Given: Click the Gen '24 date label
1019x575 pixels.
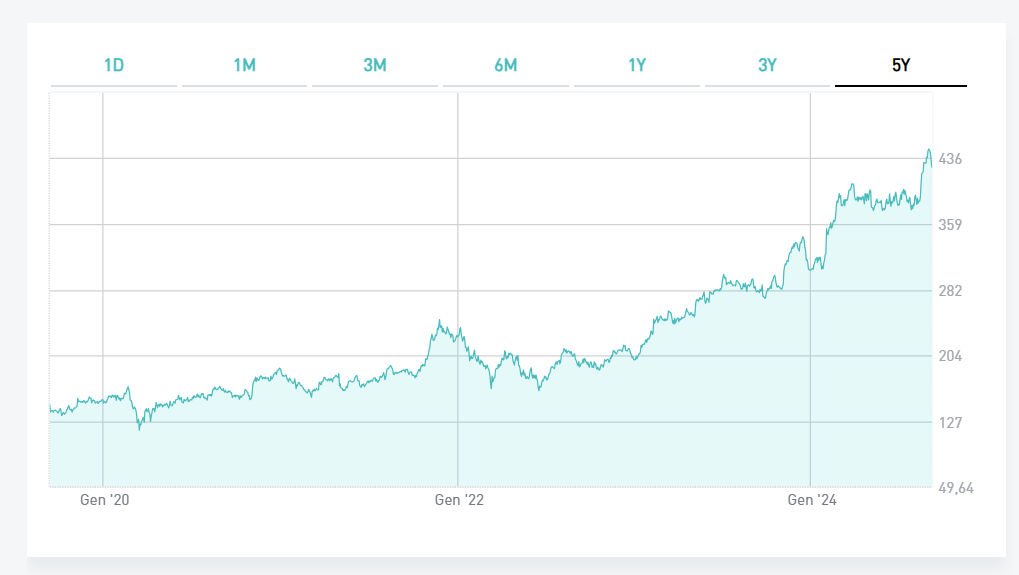Looking at the screenshot, I should 812,500.
